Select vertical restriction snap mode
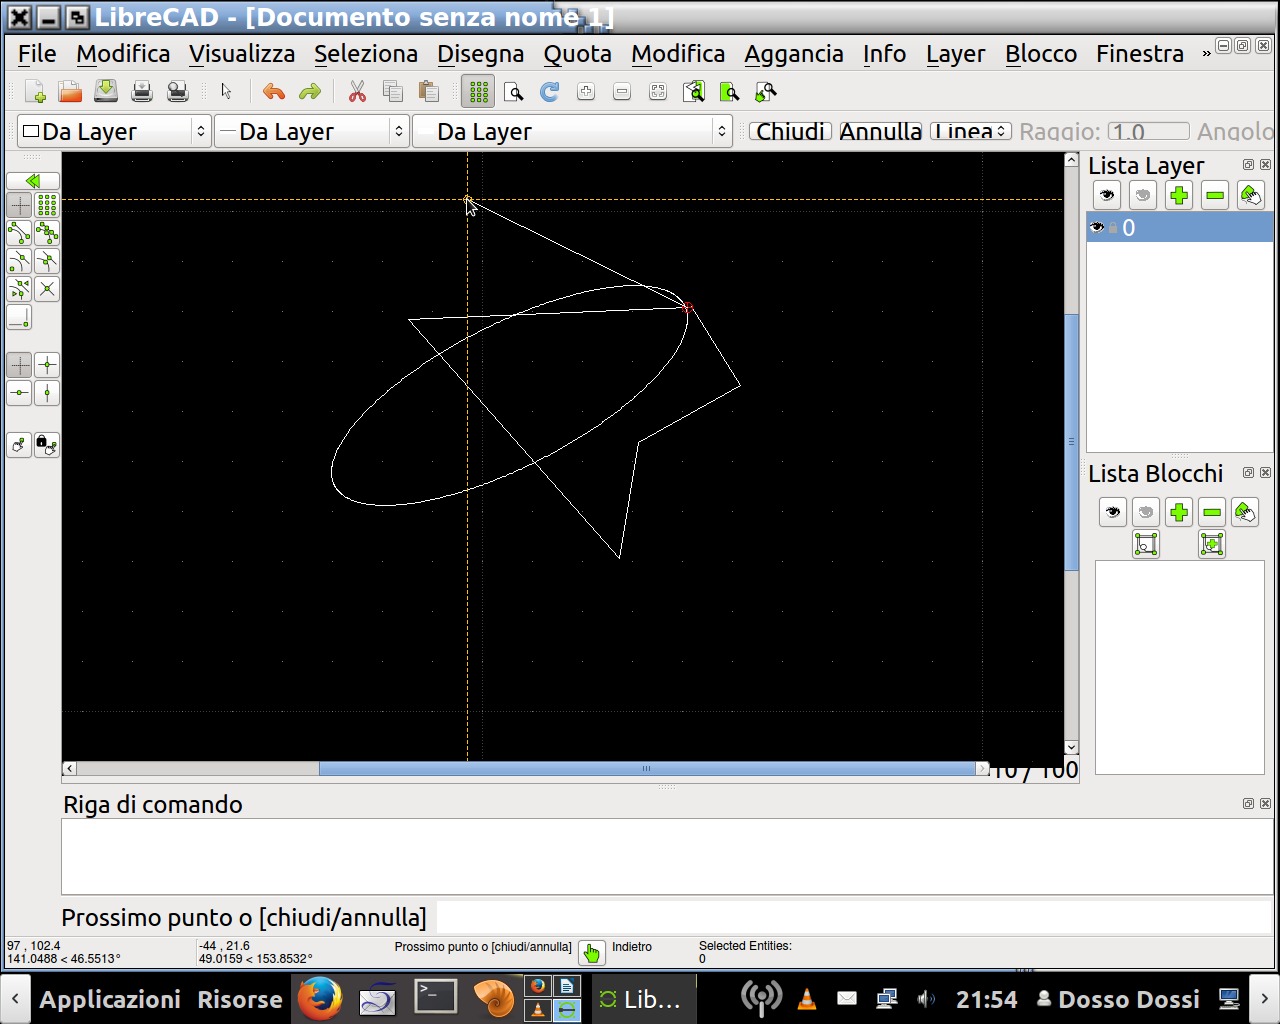1280x1024 pixels. 47,393
